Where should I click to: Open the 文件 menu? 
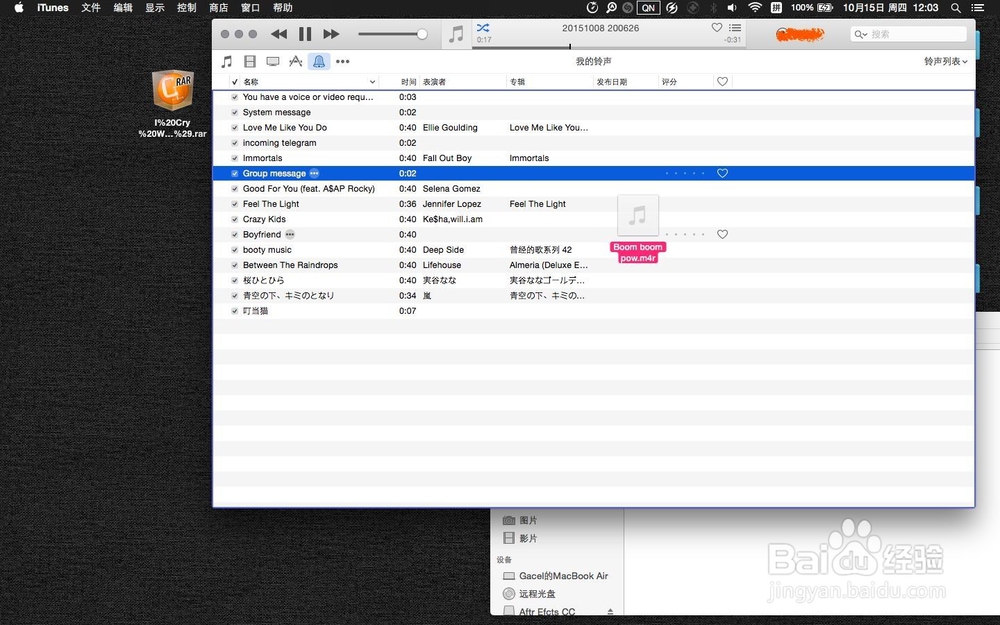point(91,8)
